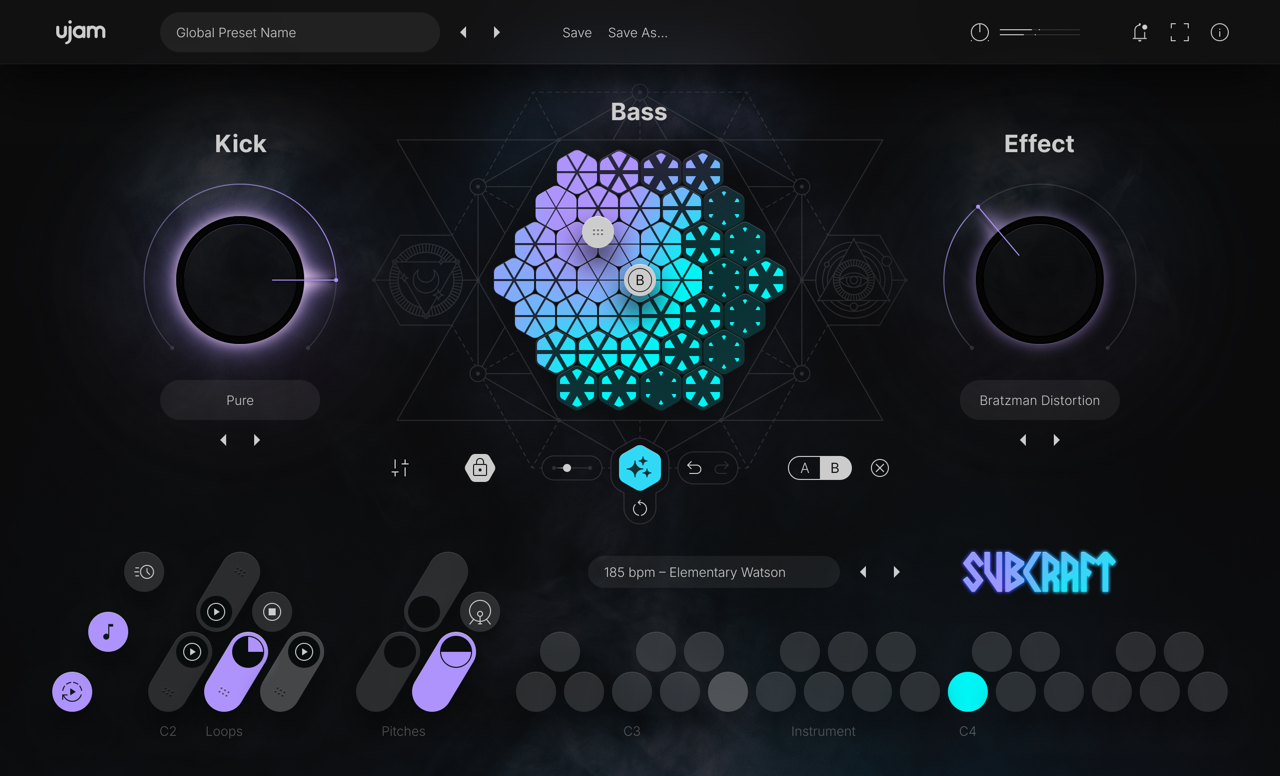Viewport: 1280px width, 776px height.
Task: Click the previous arrow under the Pure kick preset
Action: point(223,439)
